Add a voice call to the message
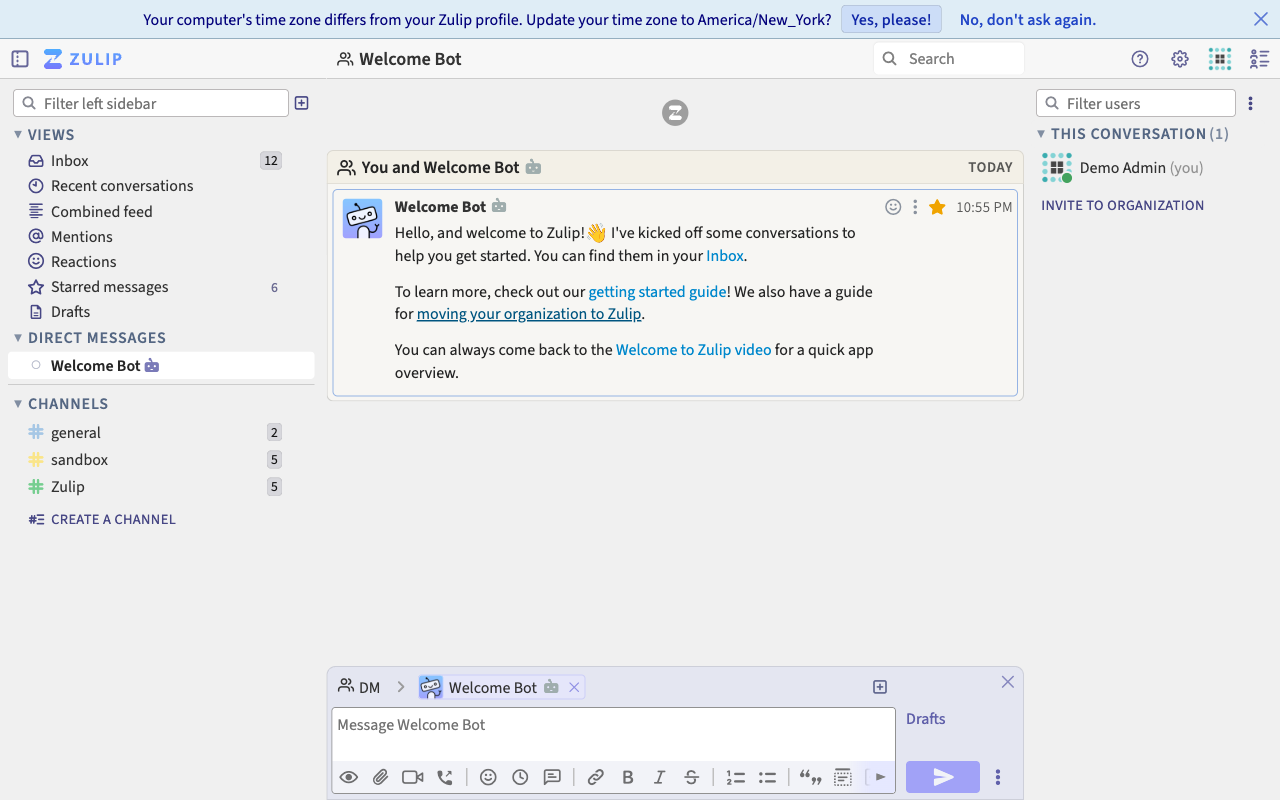This screenshot has height=800, width=1280. point(445,777)
